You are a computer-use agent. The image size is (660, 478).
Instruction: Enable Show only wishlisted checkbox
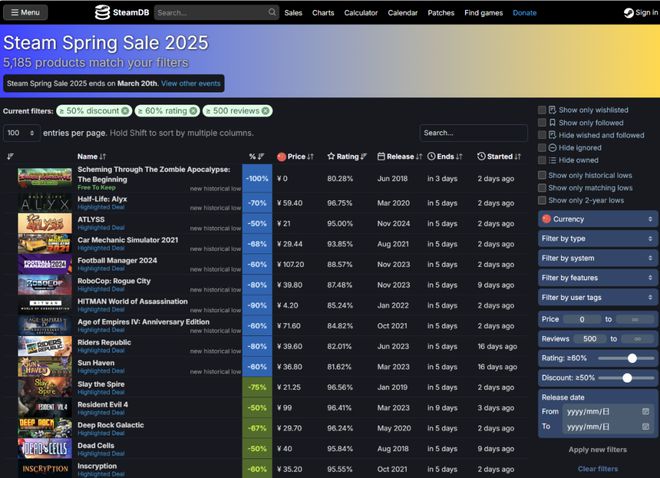pos(542,110)
